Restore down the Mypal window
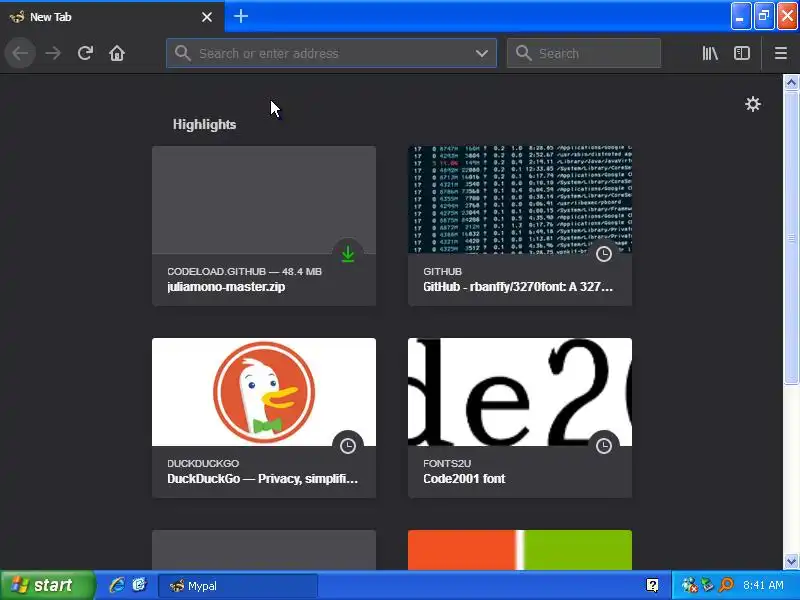 tap(764, 16)
